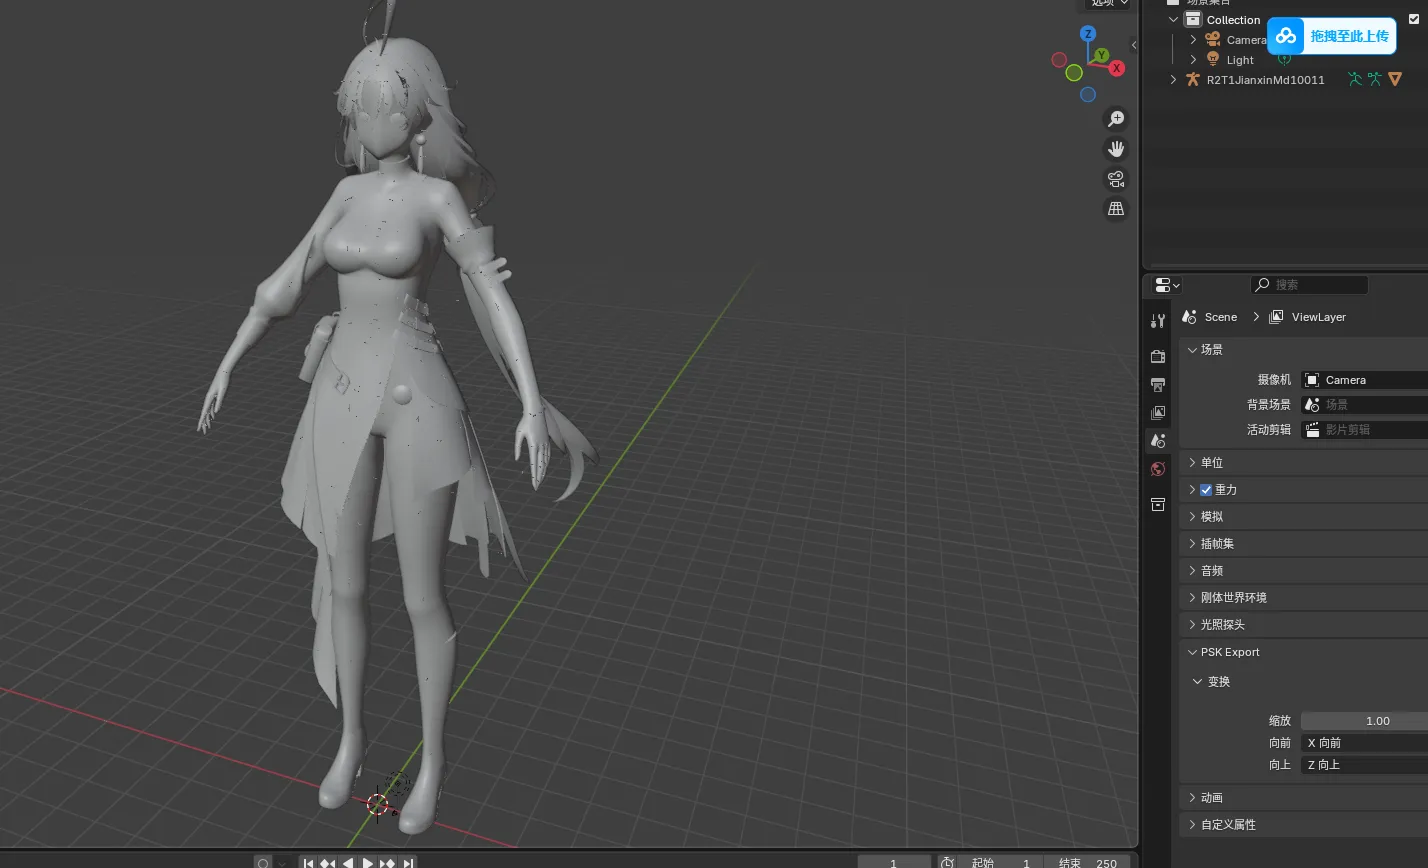Toggle camera view with the camera icon
This screenshot has width=1428, height=868.
tap(1116, 179)
